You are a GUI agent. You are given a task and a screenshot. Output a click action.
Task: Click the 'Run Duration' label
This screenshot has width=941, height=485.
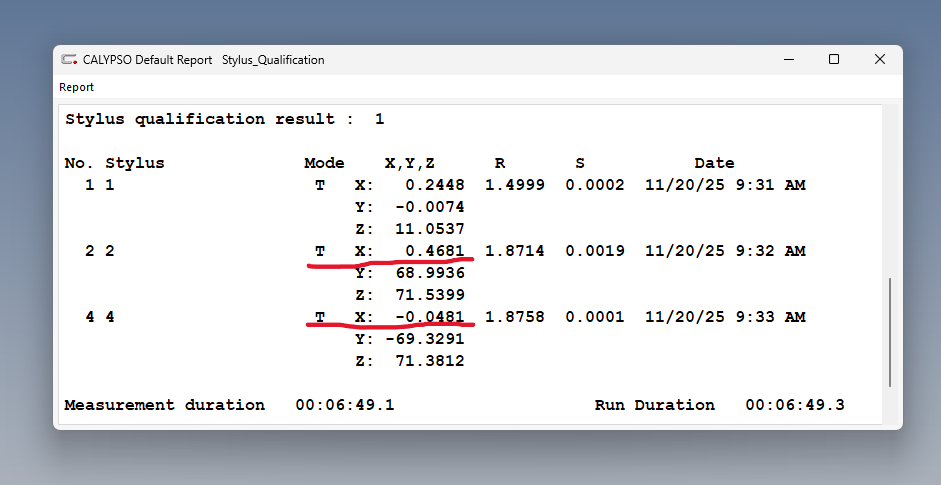[655, 405]
